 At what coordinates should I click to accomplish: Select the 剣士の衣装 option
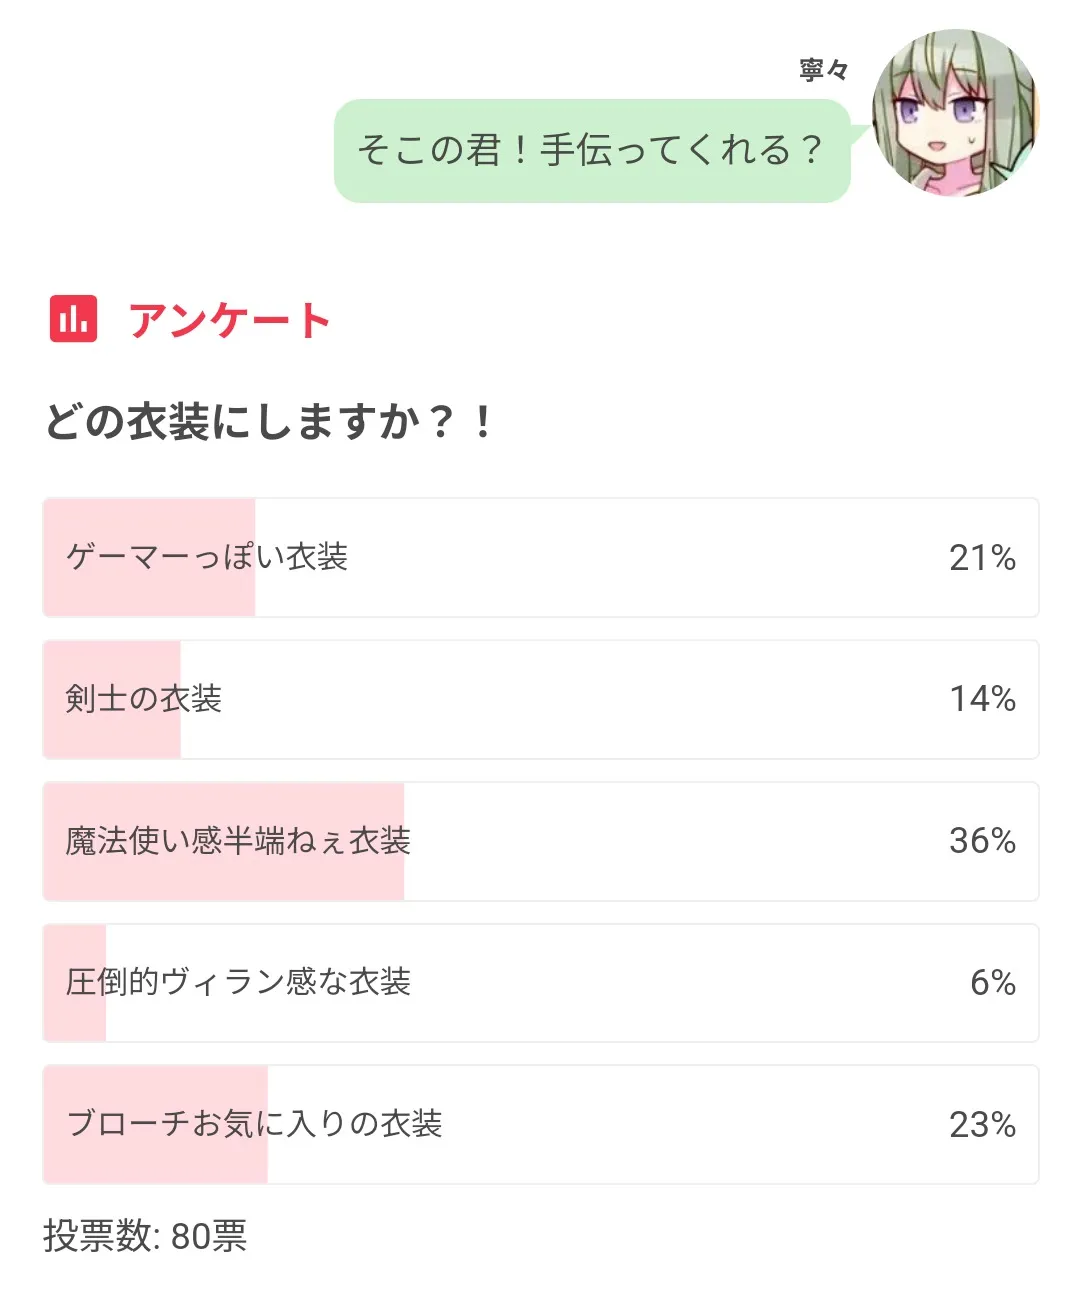[x=540, y=699]
